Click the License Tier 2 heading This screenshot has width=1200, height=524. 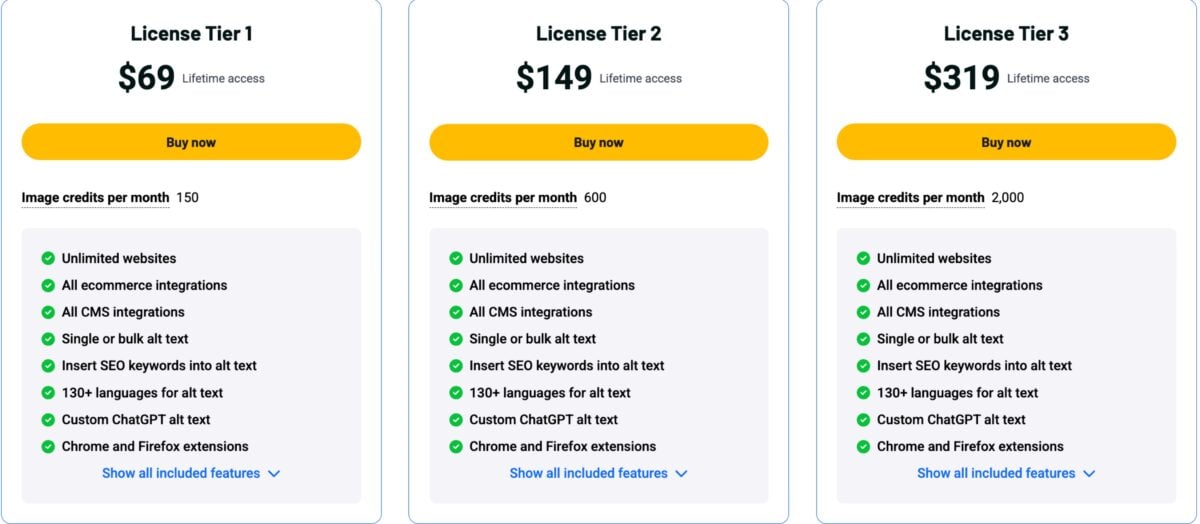point(598,34)
